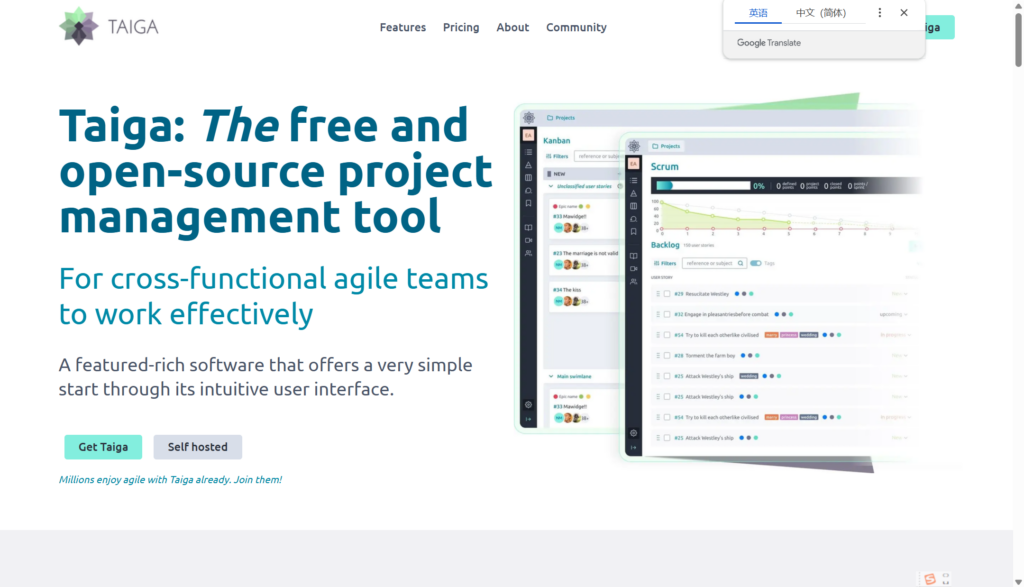Tick the checkbox next to Torment the farm boy
This screenshot has height=587, width=1024.
667,355
